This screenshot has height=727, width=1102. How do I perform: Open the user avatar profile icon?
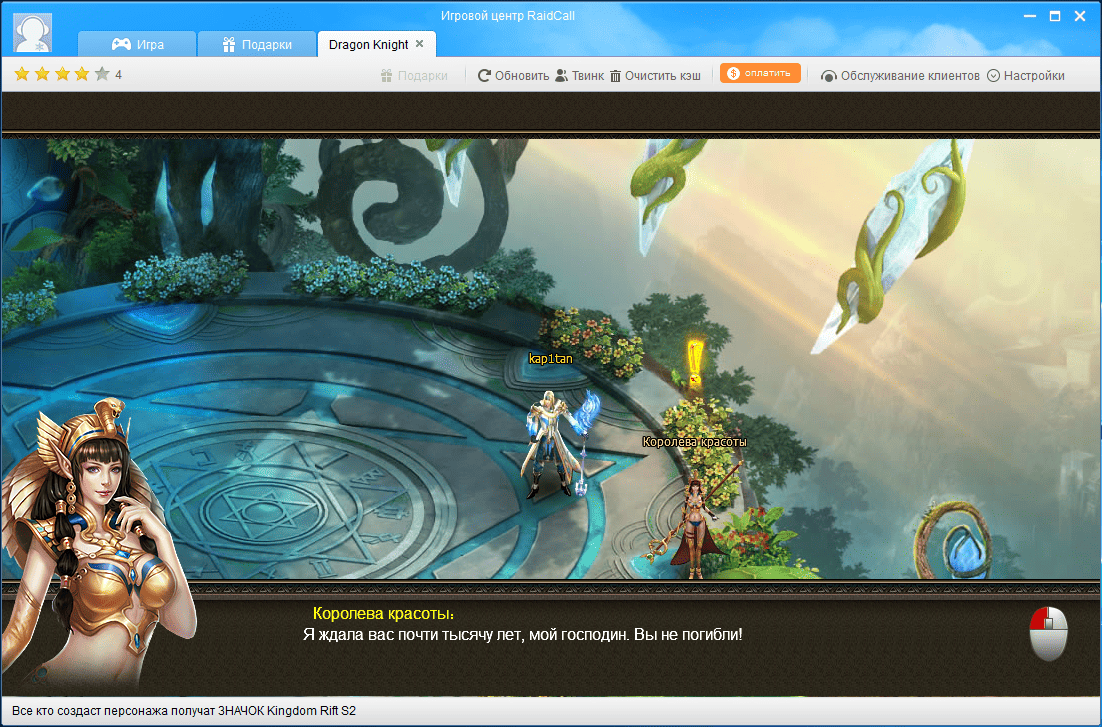(32, 33)
